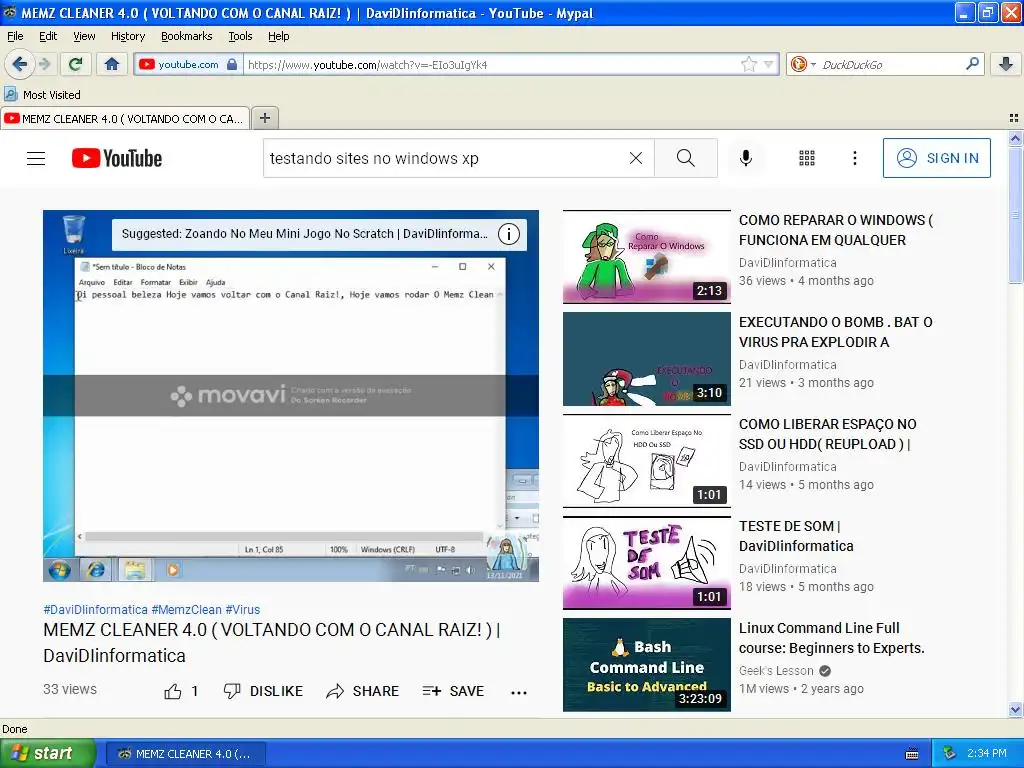Open the Windows start button
Image resolution: width=1024 pixels, height=768 pixels.
47,753
